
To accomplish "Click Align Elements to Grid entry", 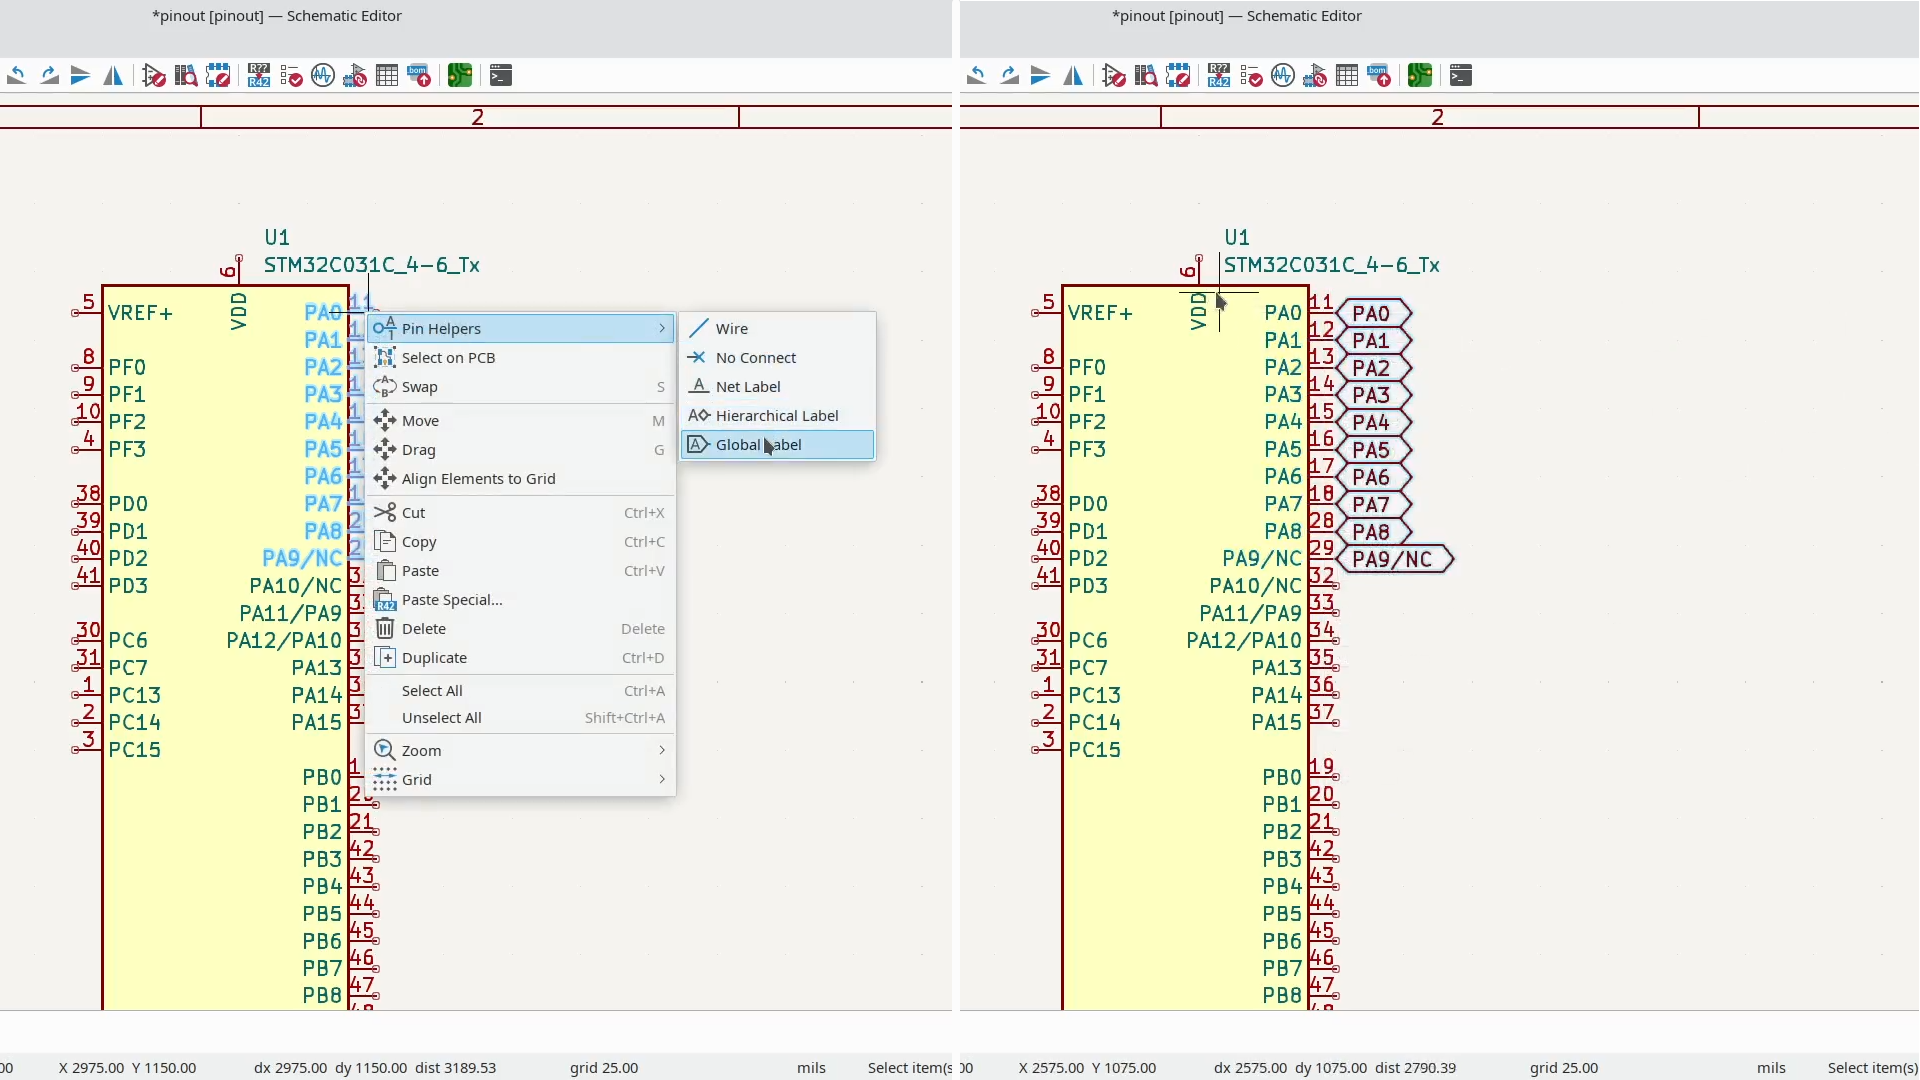I will [x=478, y=478].
